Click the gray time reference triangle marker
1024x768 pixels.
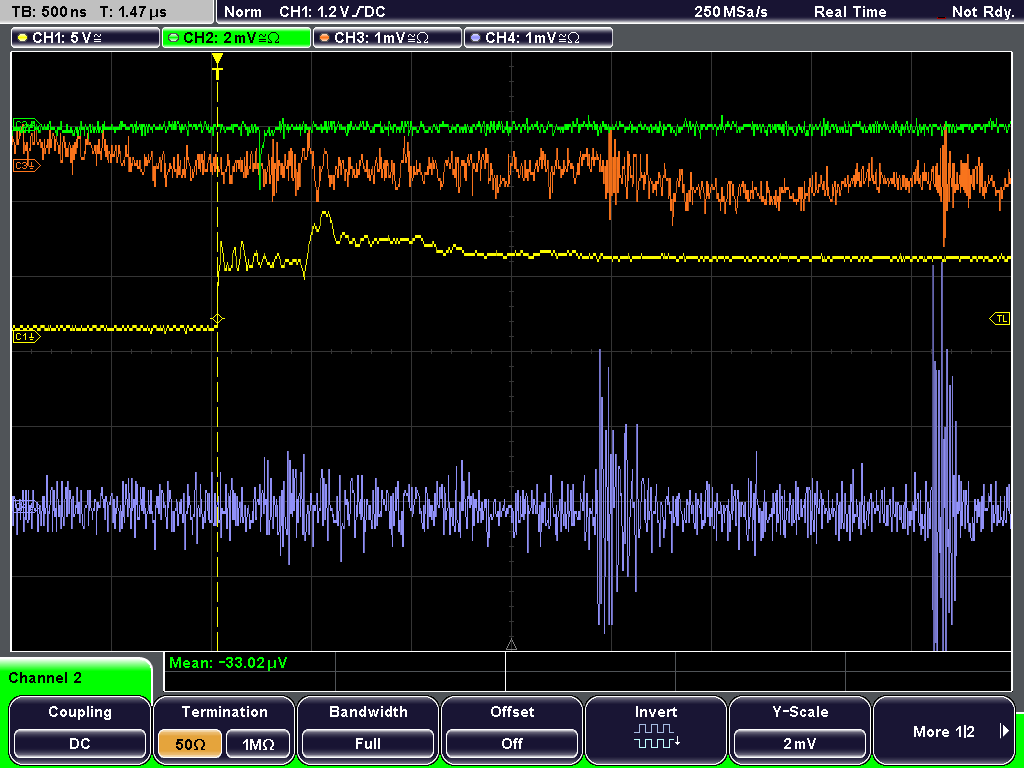pyautogui.click(x=511, y=645)
